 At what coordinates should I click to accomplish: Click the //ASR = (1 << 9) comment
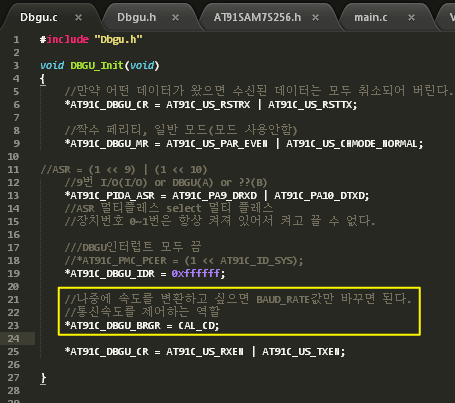click(124, 170)
